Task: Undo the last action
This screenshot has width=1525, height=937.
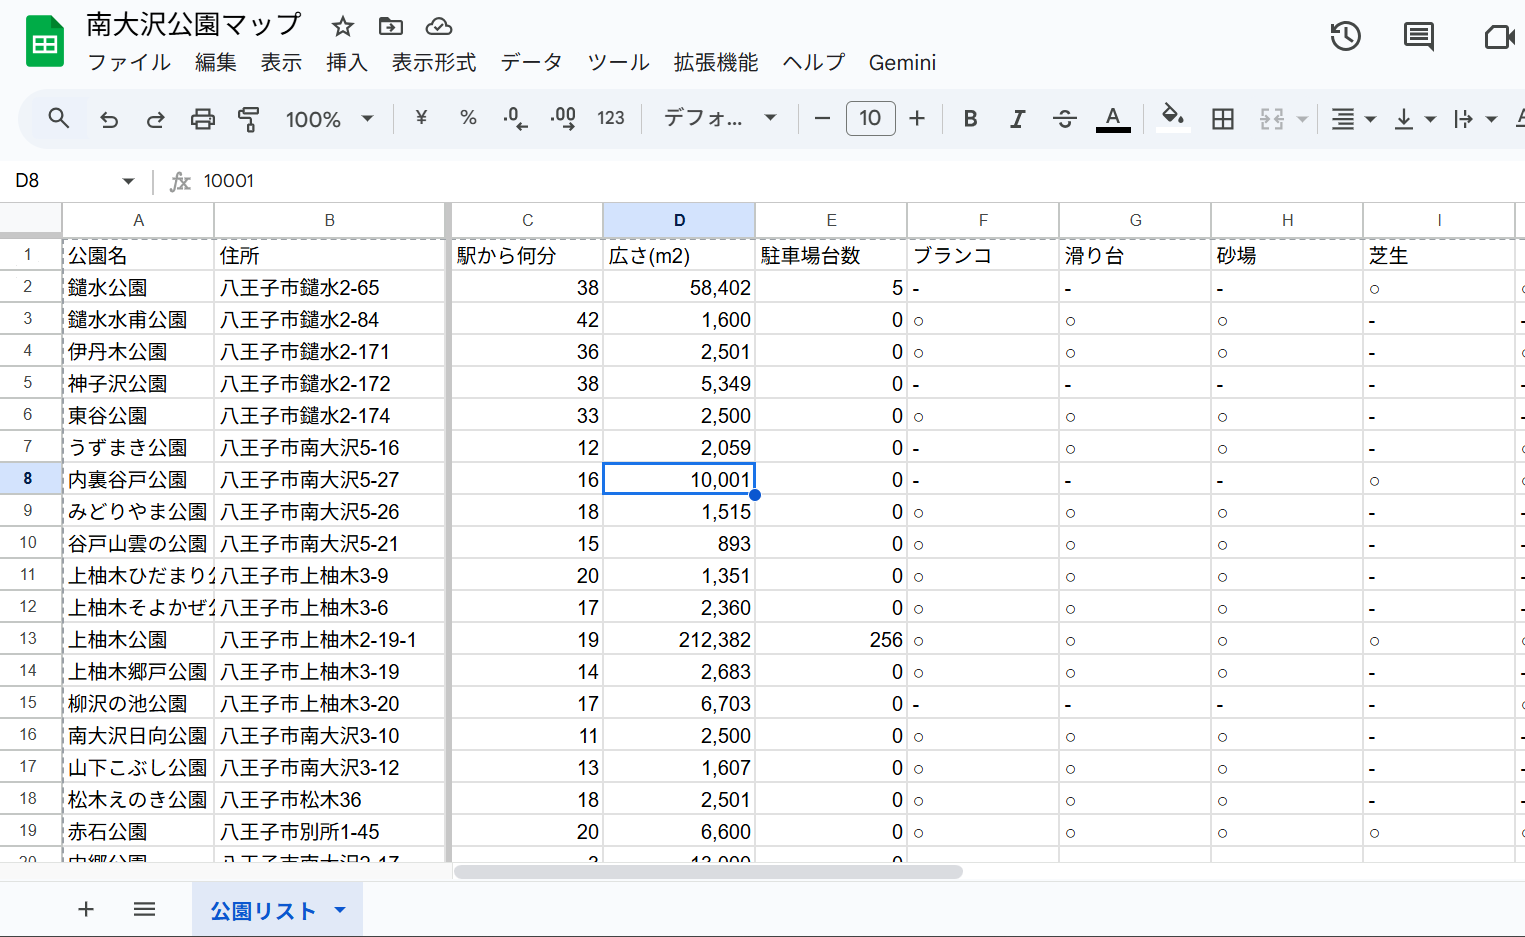Action: click(109, 119)
